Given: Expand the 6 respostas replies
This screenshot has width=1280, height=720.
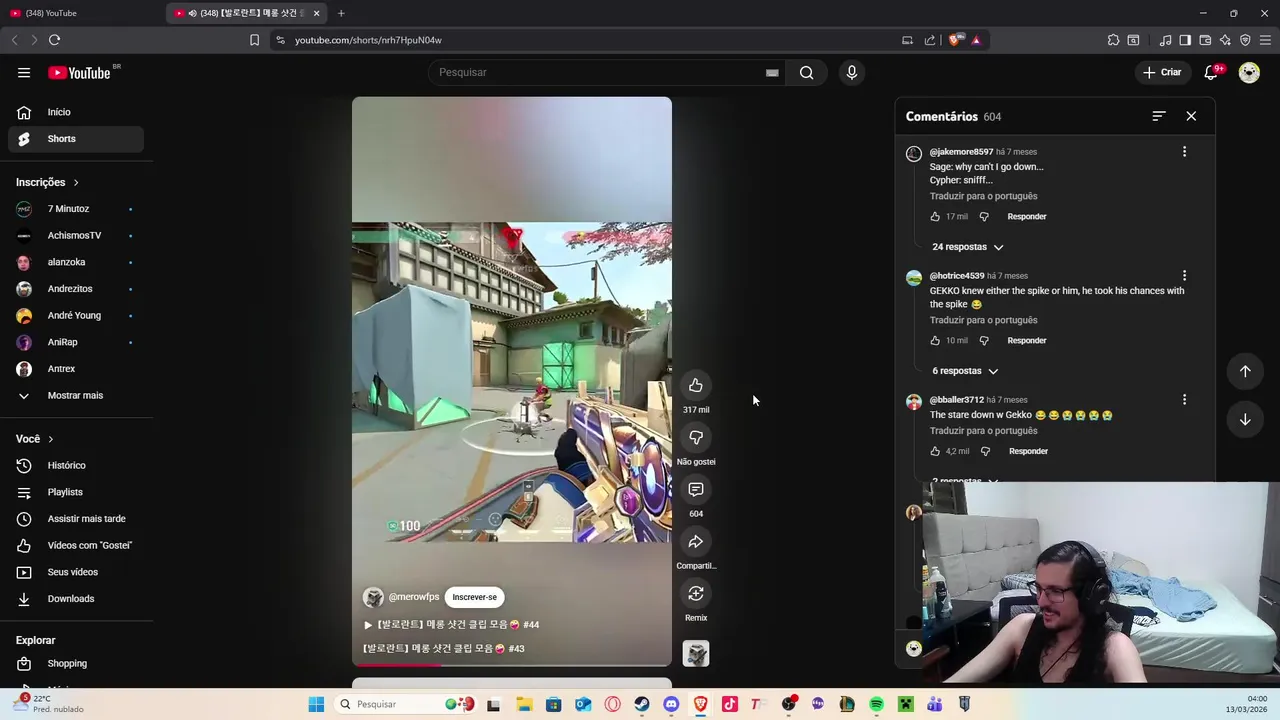Looking at the screenshot, I should pos(965,371).
